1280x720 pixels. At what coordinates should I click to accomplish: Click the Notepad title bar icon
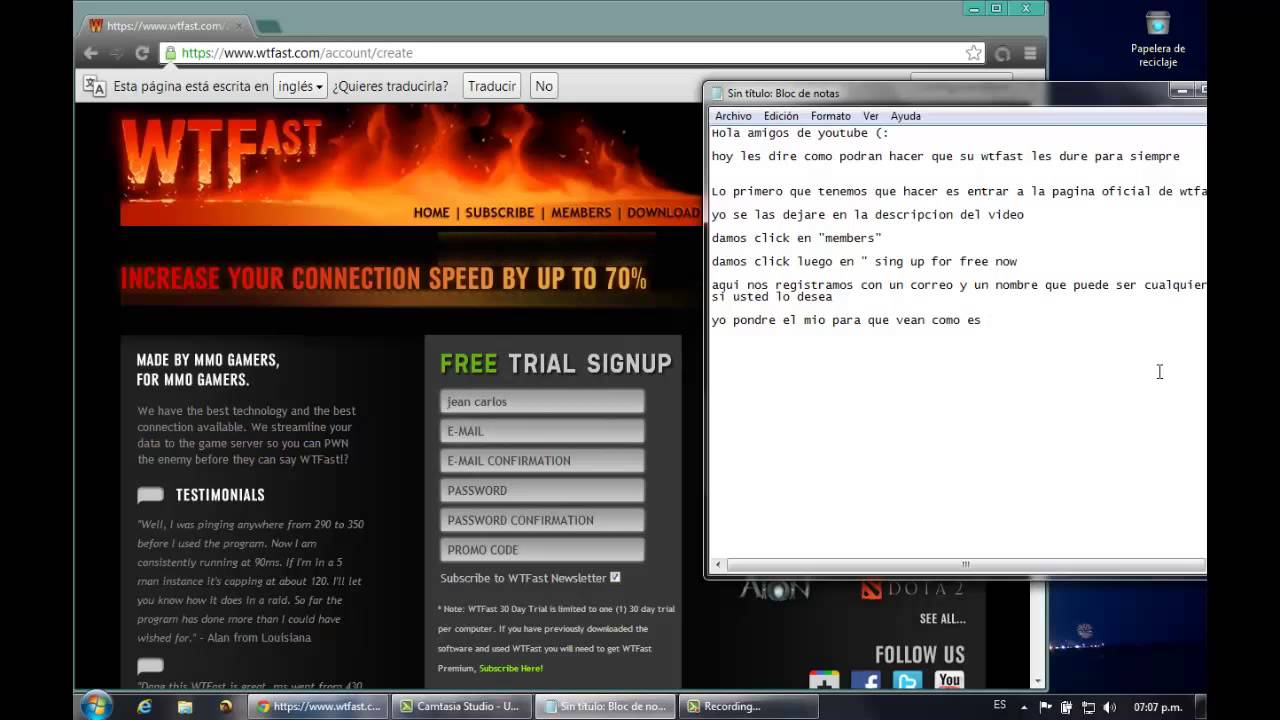tap(716, 93)
